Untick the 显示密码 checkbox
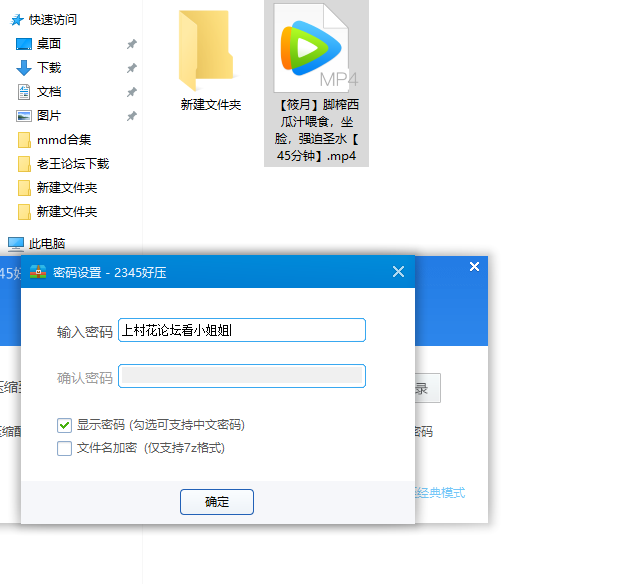This screenshot has width=624, height=584. tap(65, 425)
